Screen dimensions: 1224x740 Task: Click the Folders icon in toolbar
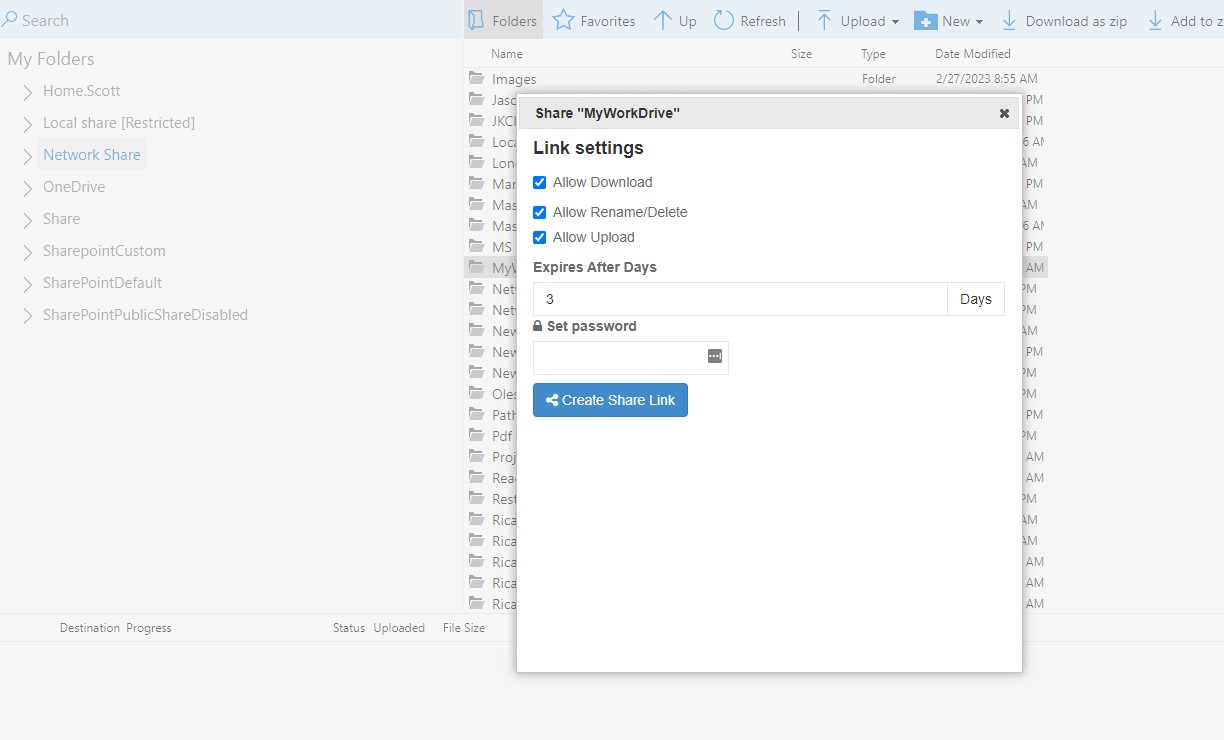click(476, 20)
